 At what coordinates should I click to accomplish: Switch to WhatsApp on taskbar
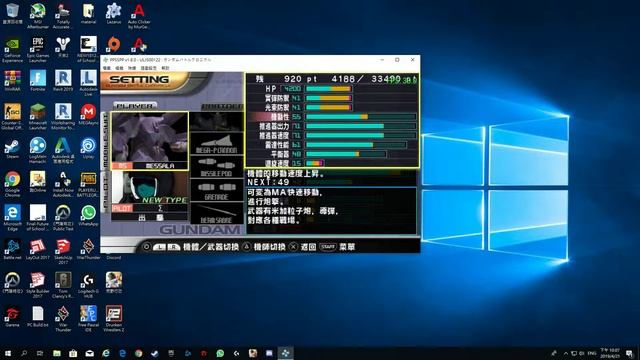point(220,353)
